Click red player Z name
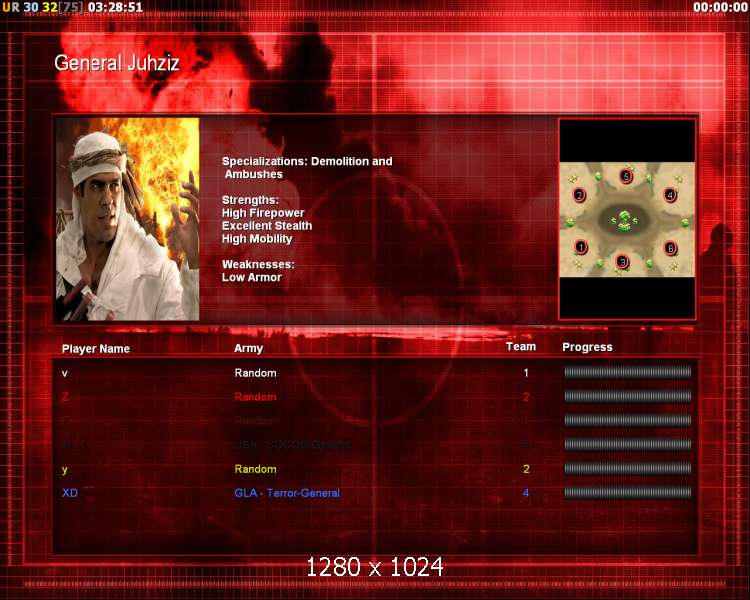This screenshot has width=750, height=600. (65, 397)
